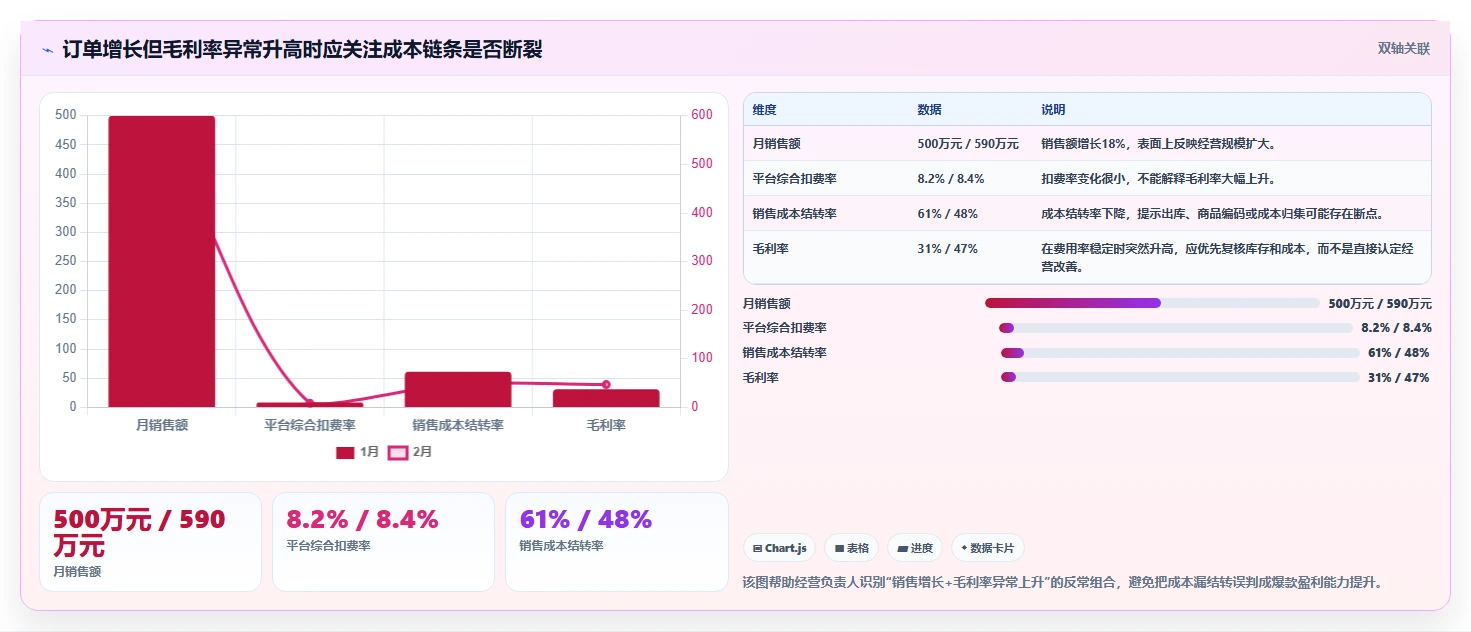Viewport: 1471px width, 632px height.
Task: Click the explanation starting 成本结转率下降
Action: pyautogui.click(x=1212, y=214)
